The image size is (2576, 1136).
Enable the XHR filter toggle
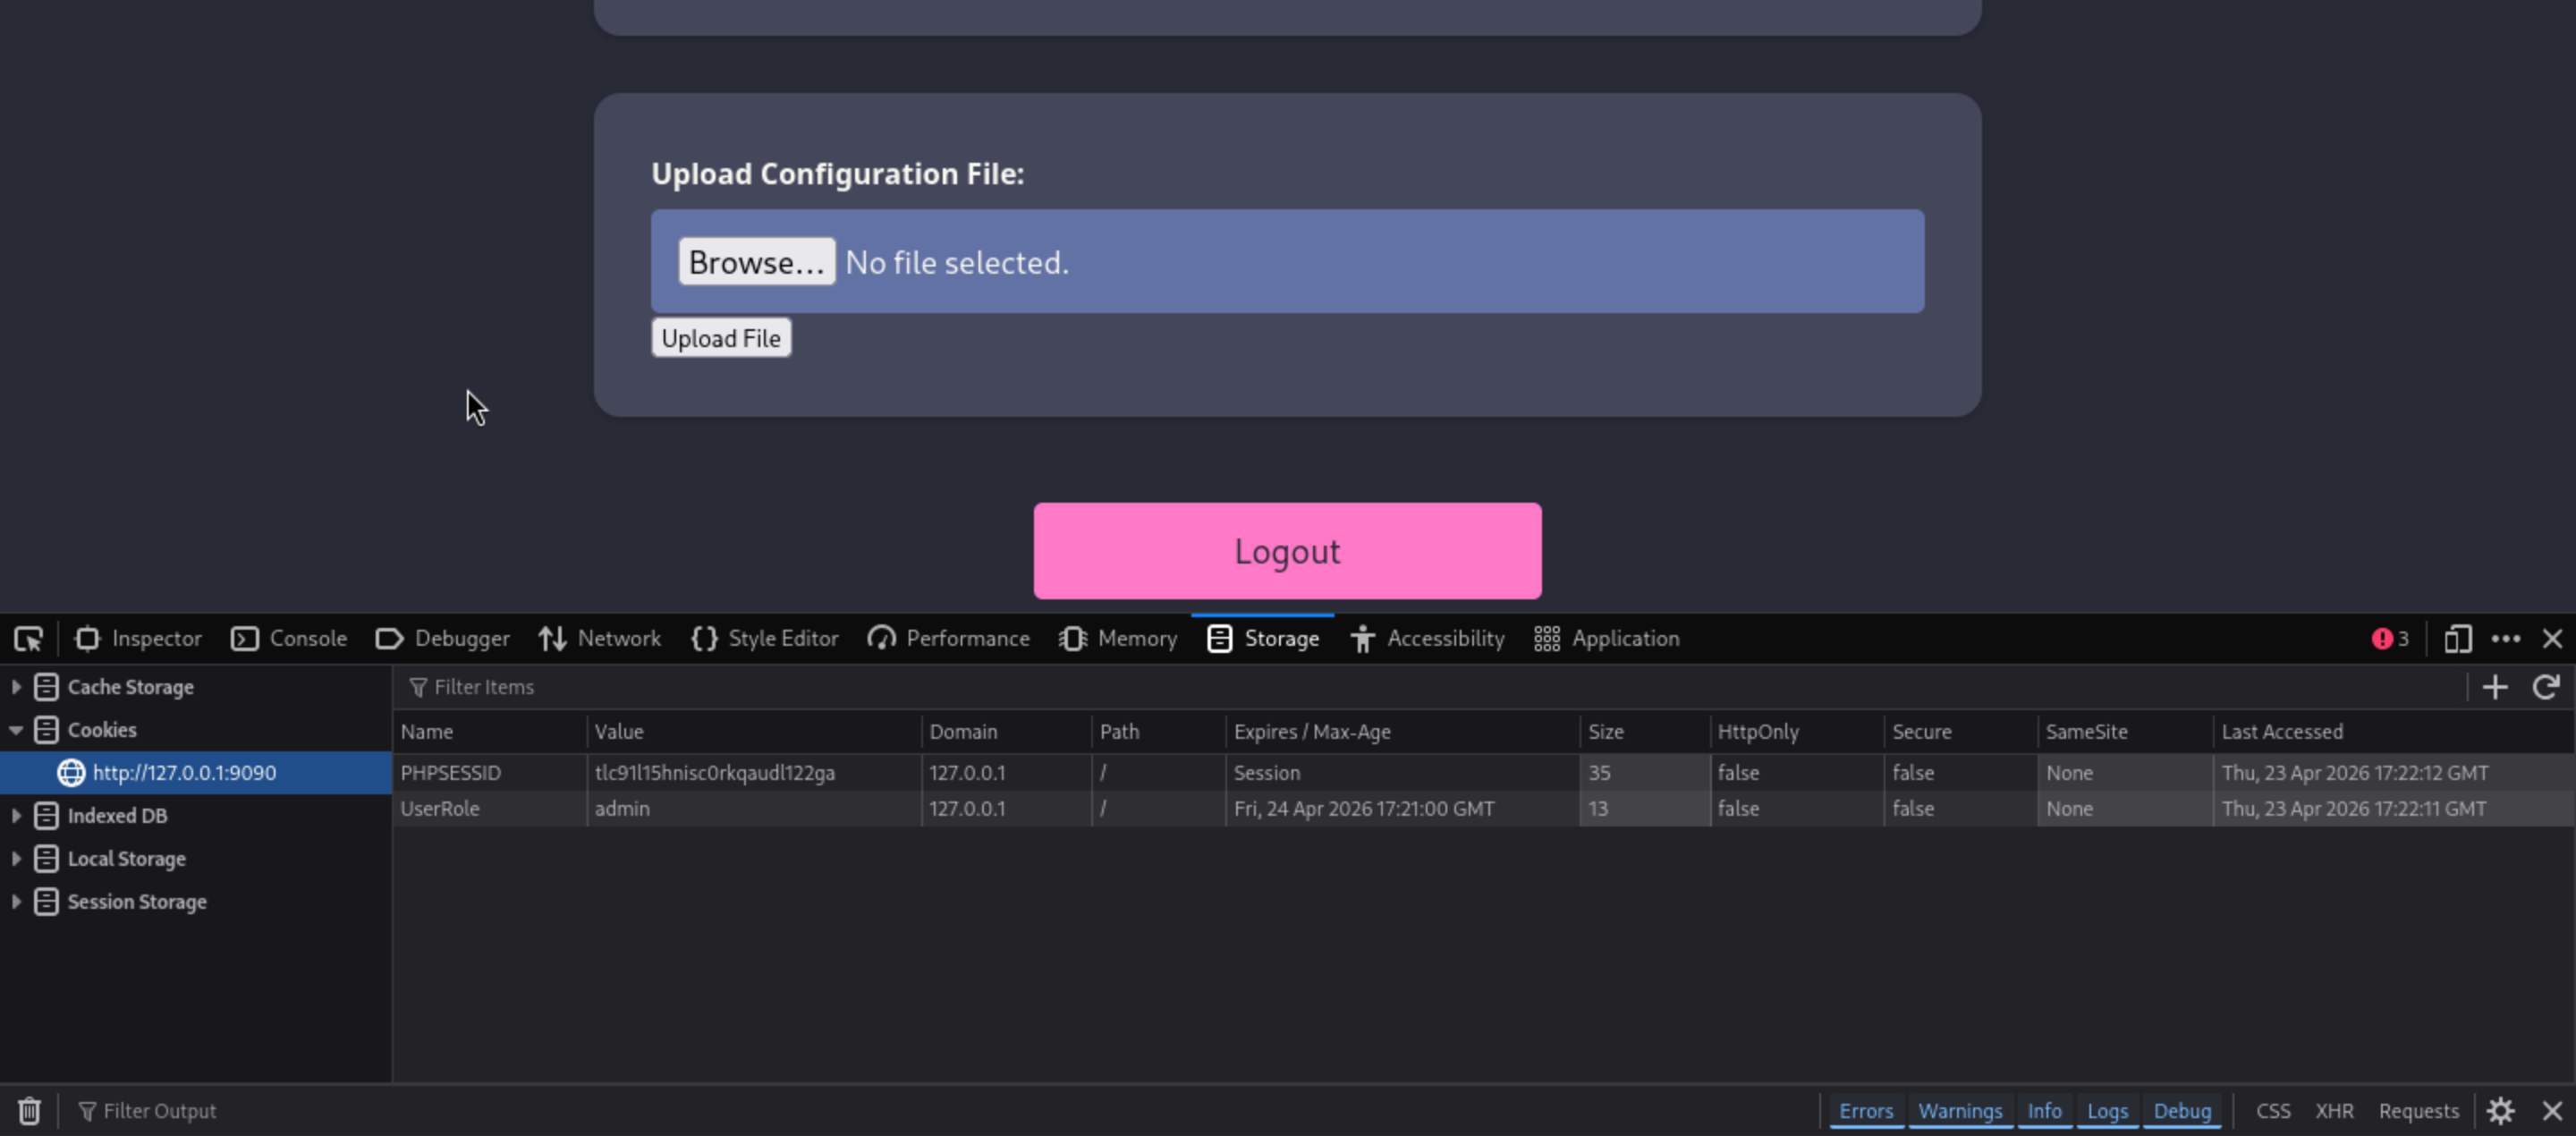2333,1111
